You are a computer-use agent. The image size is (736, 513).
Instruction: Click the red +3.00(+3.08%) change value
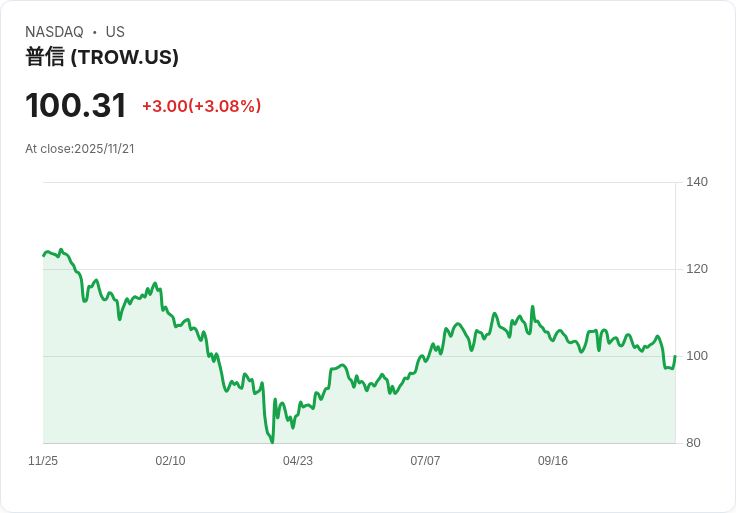(x=201, y=106)
